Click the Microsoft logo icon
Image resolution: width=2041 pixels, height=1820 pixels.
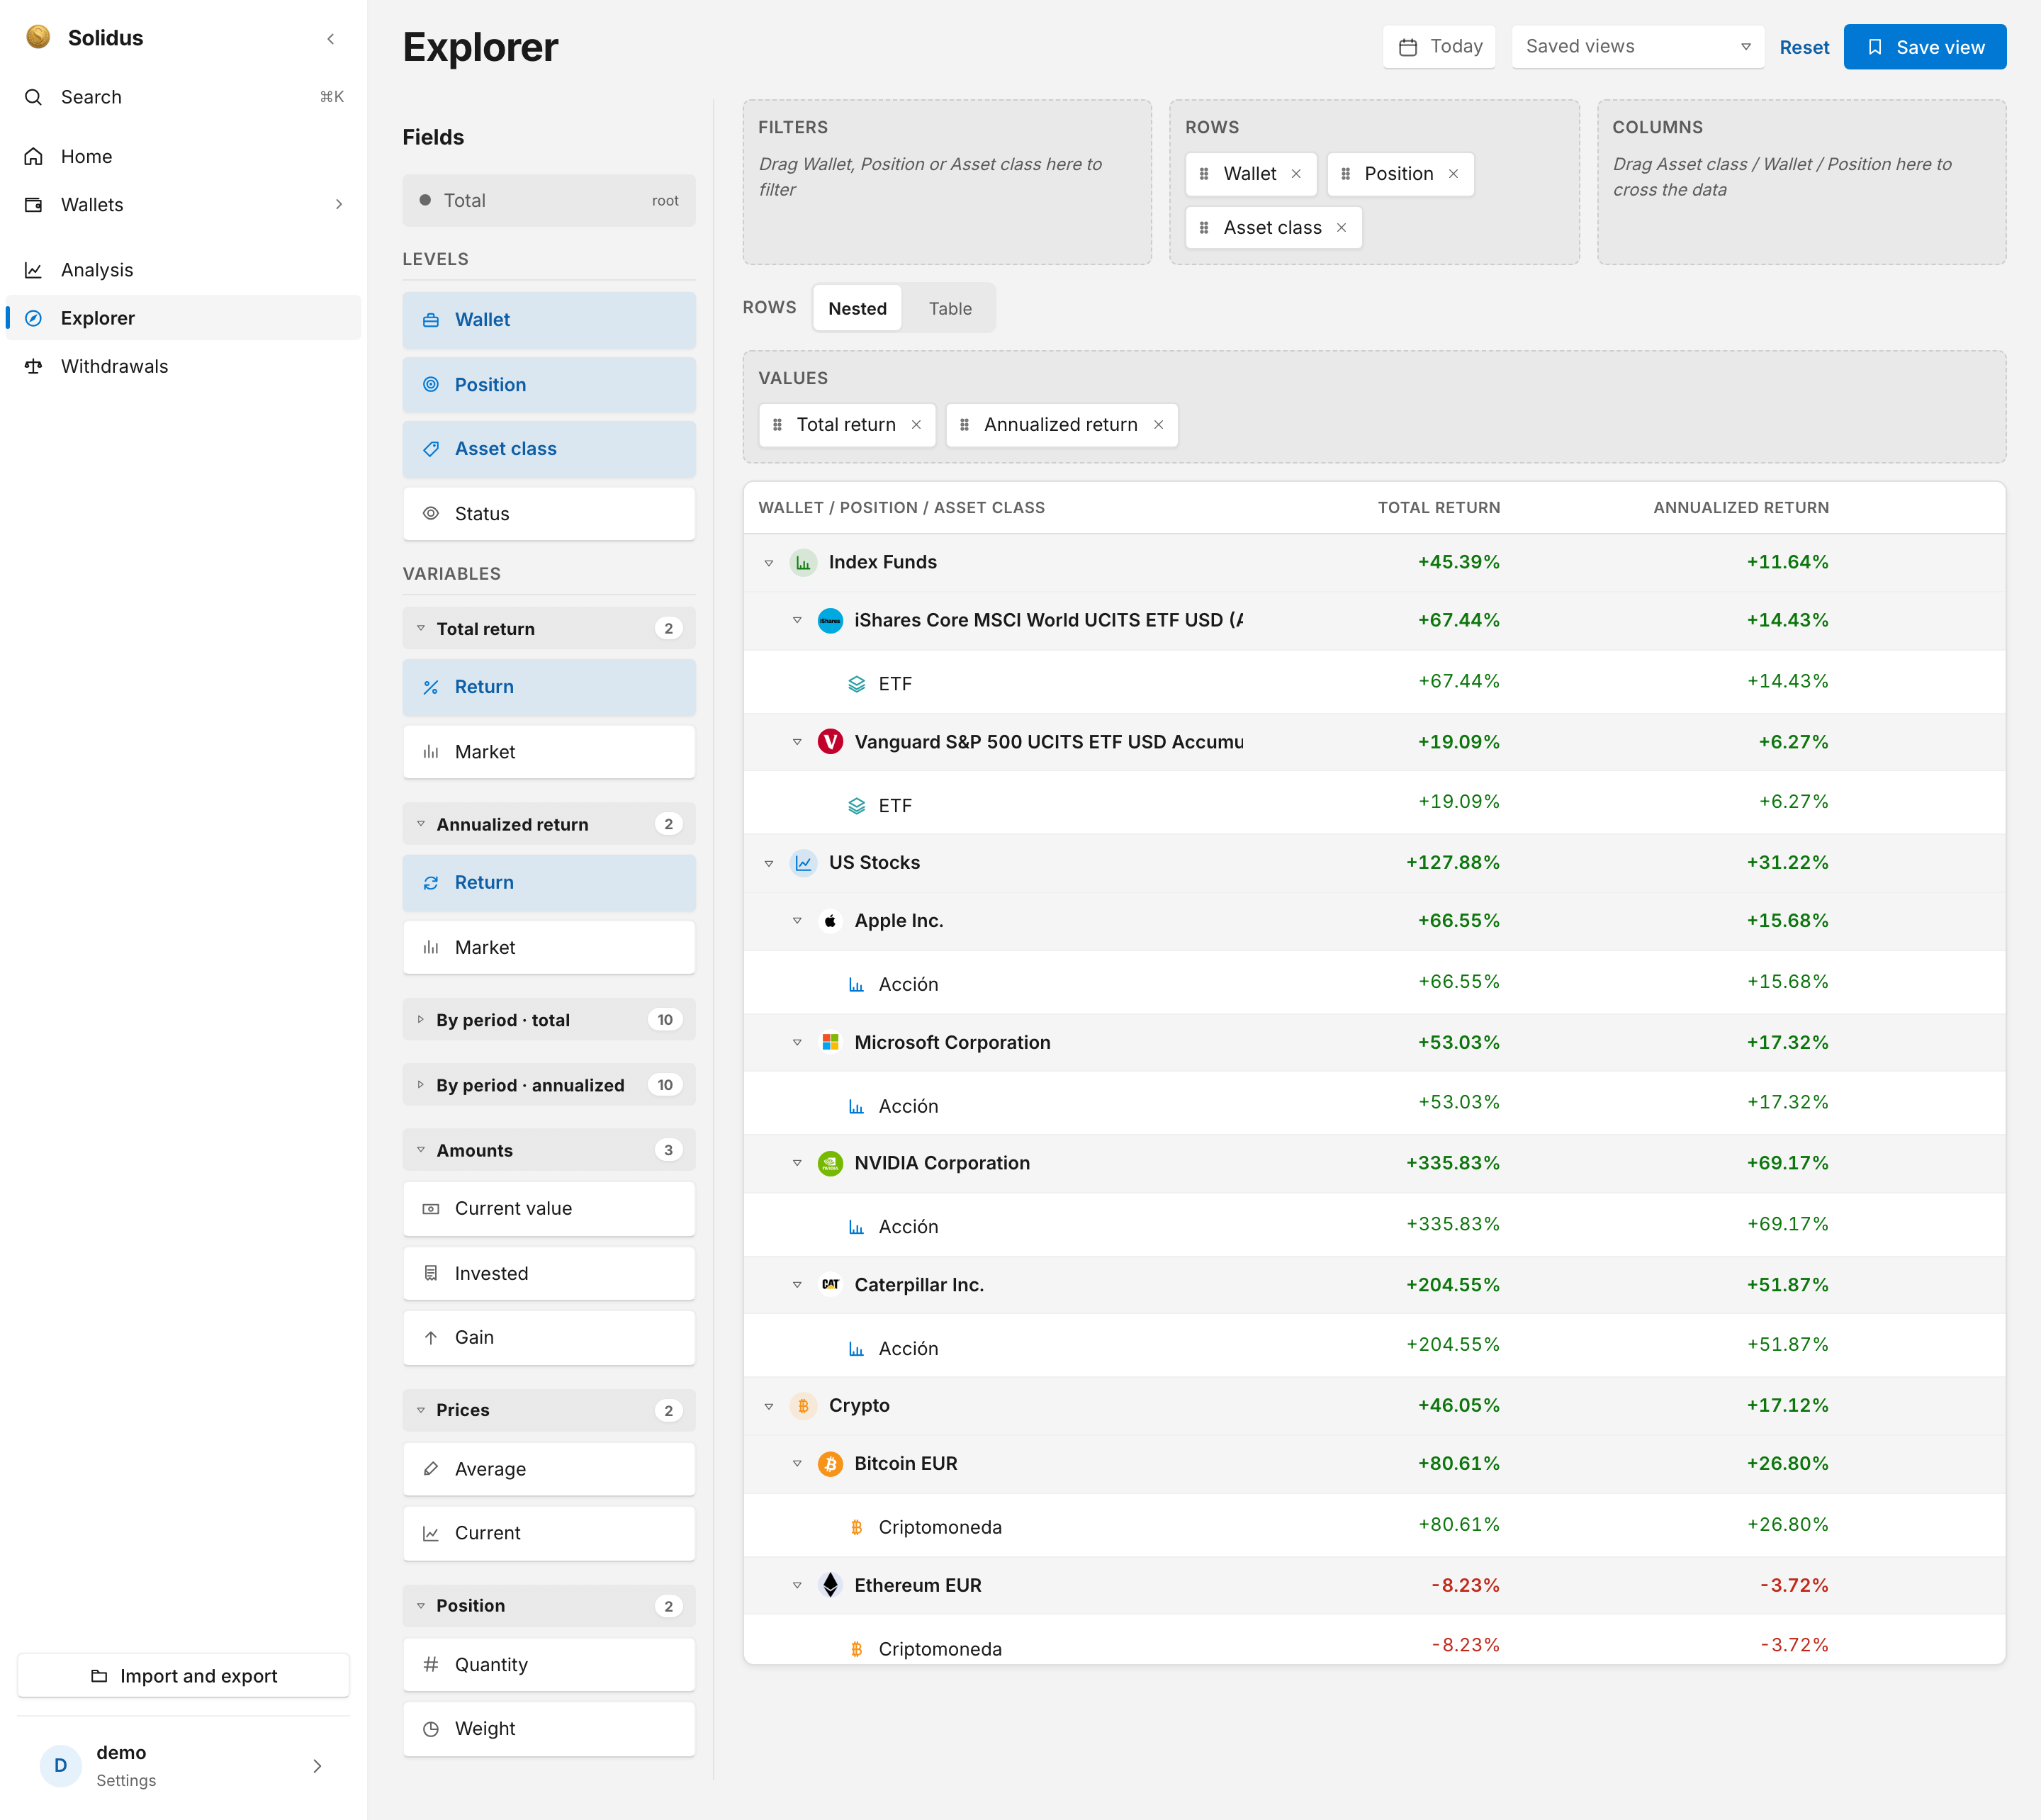[x=830, y=1043]
